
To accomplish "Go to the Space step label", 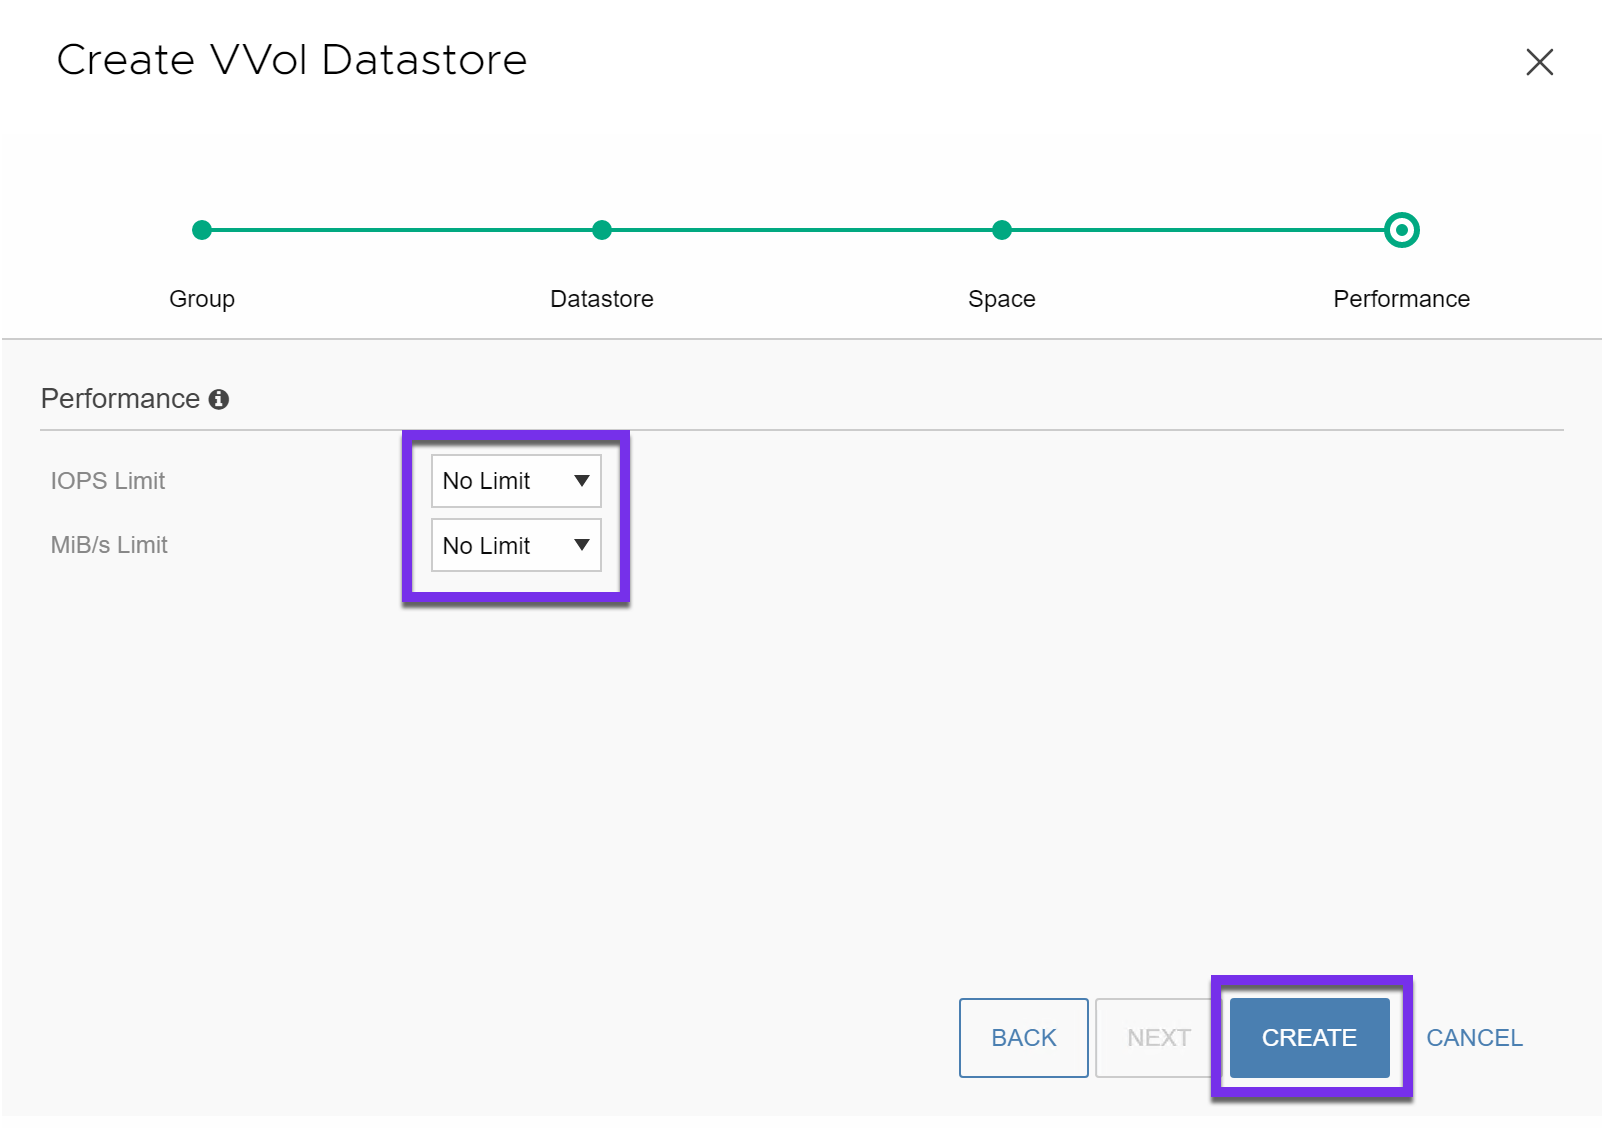I will (1002, 299).
